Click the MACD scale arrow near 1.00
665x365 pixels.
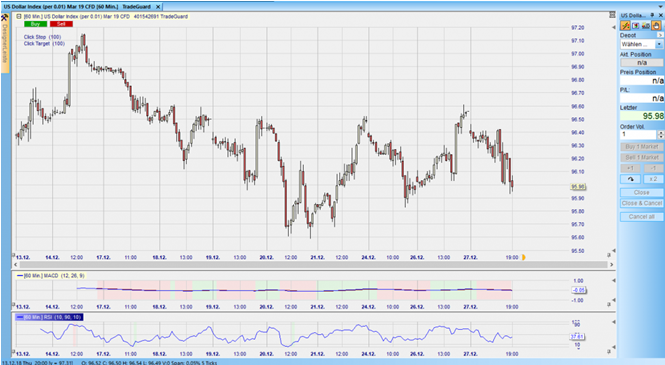point(613,281)
